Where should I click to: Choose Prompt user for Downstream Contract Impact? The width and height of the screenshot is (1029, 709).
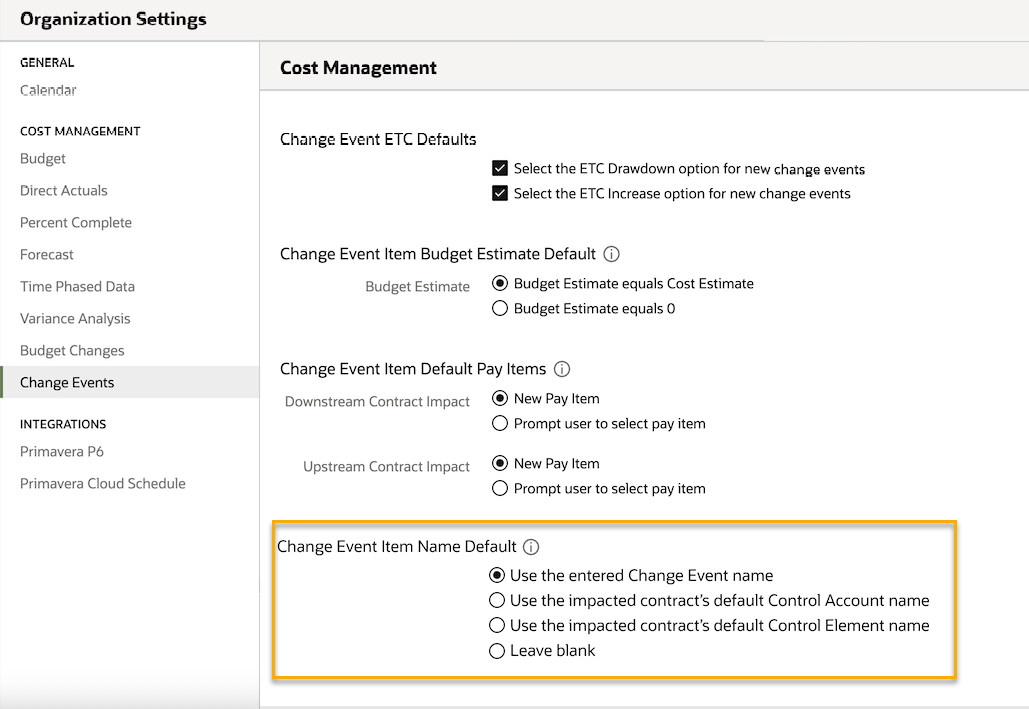[501, 424]
